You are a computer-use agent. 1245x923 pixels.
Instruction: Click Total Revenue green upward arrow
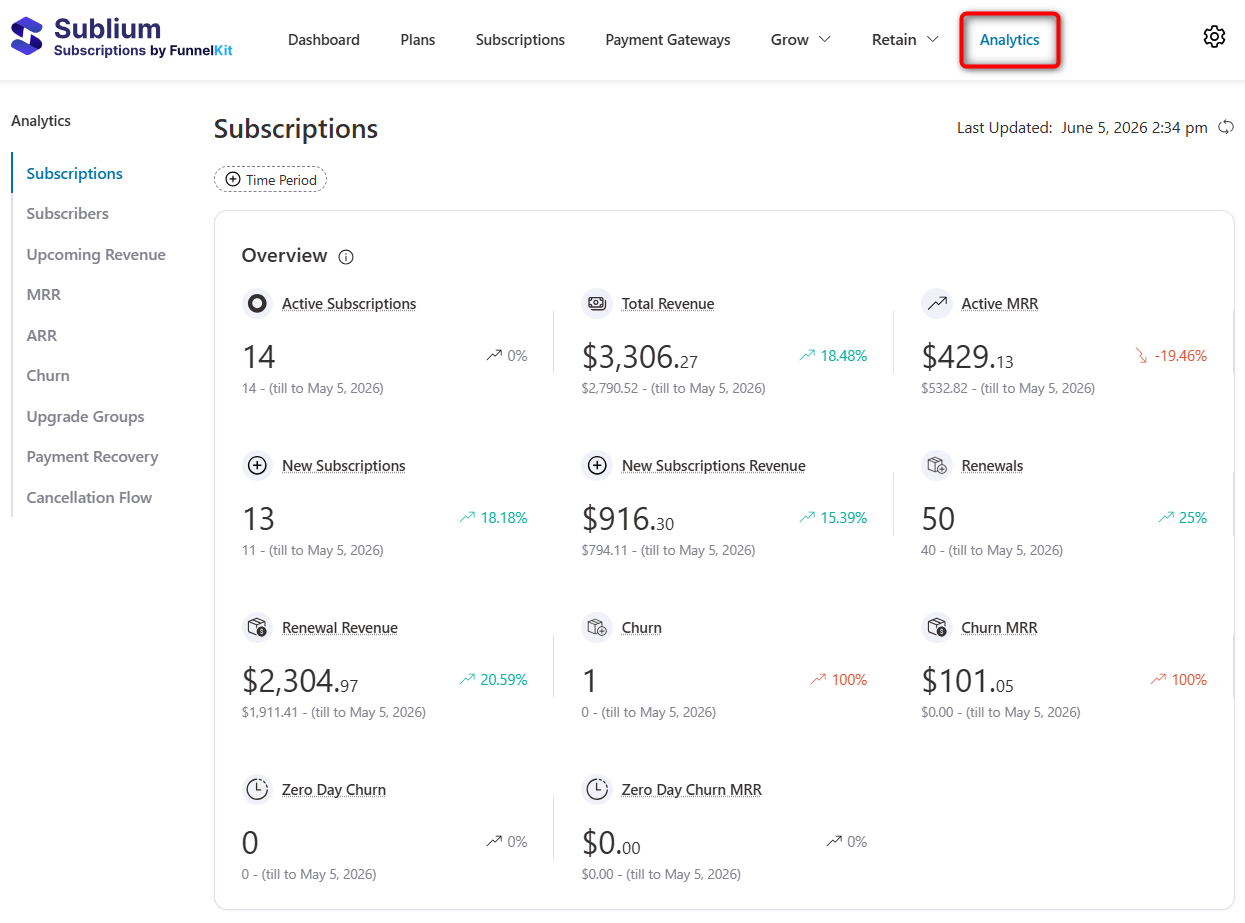point(807,356)
